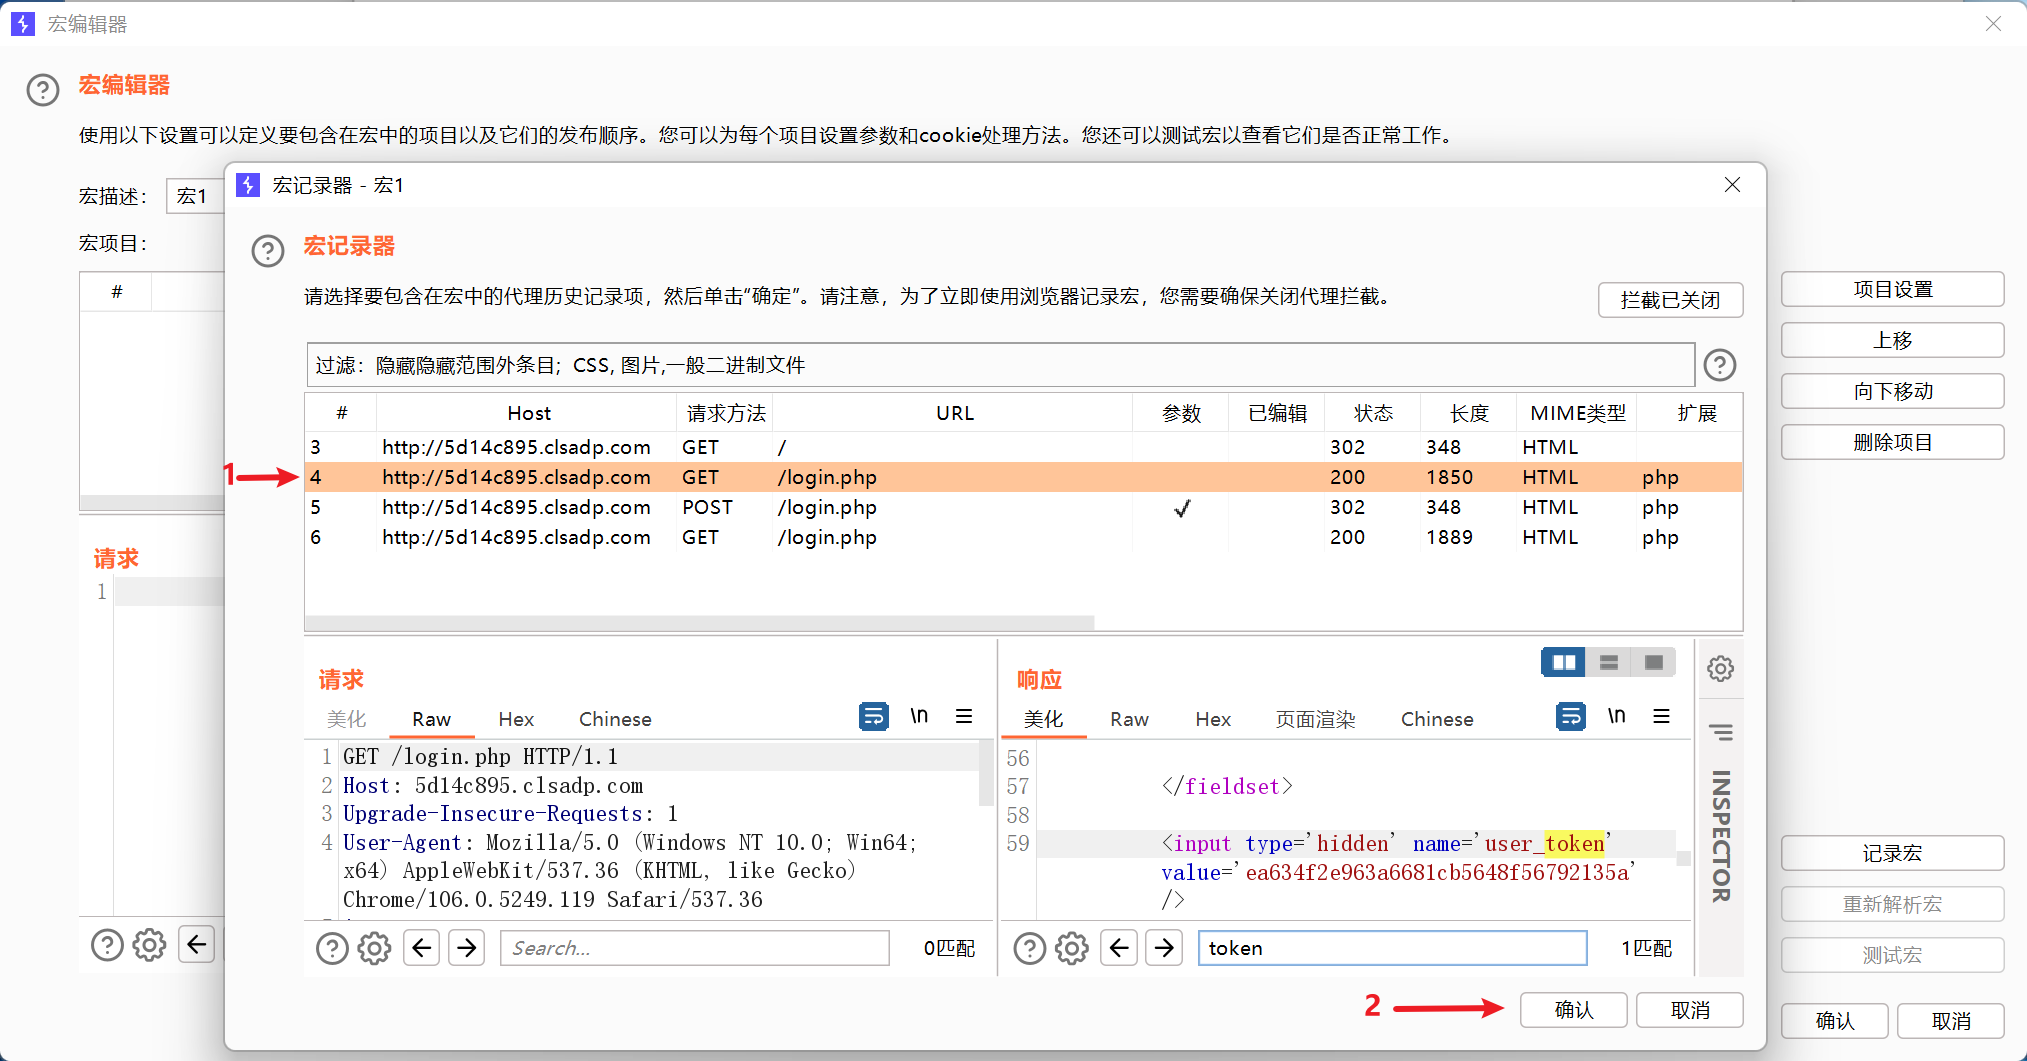Select response 美化 tab
The width and height of the screenshot is (2027, 1061).
[x=1043, y=719]
